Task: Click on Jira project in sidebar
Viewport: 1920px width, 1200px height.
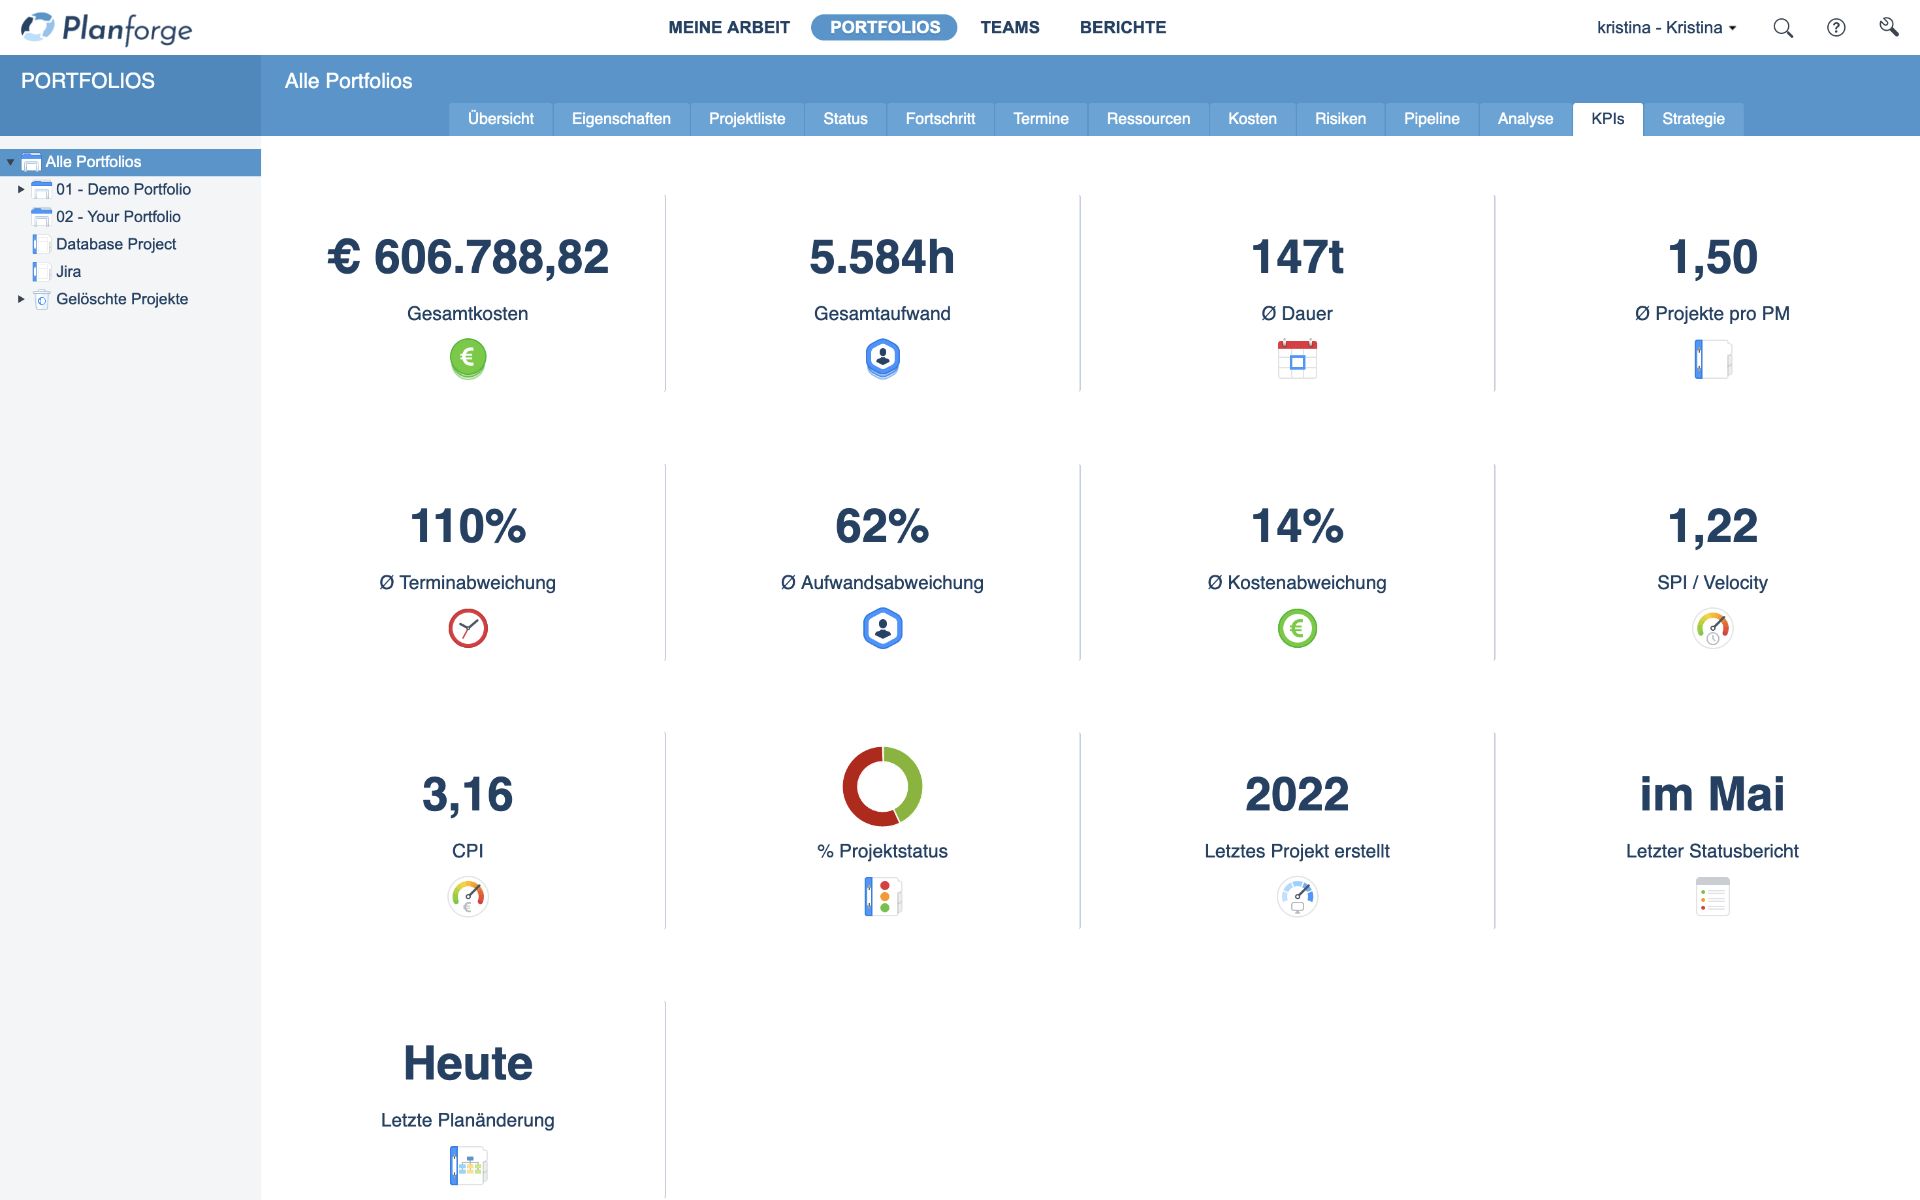Action: tap(68, 271)
